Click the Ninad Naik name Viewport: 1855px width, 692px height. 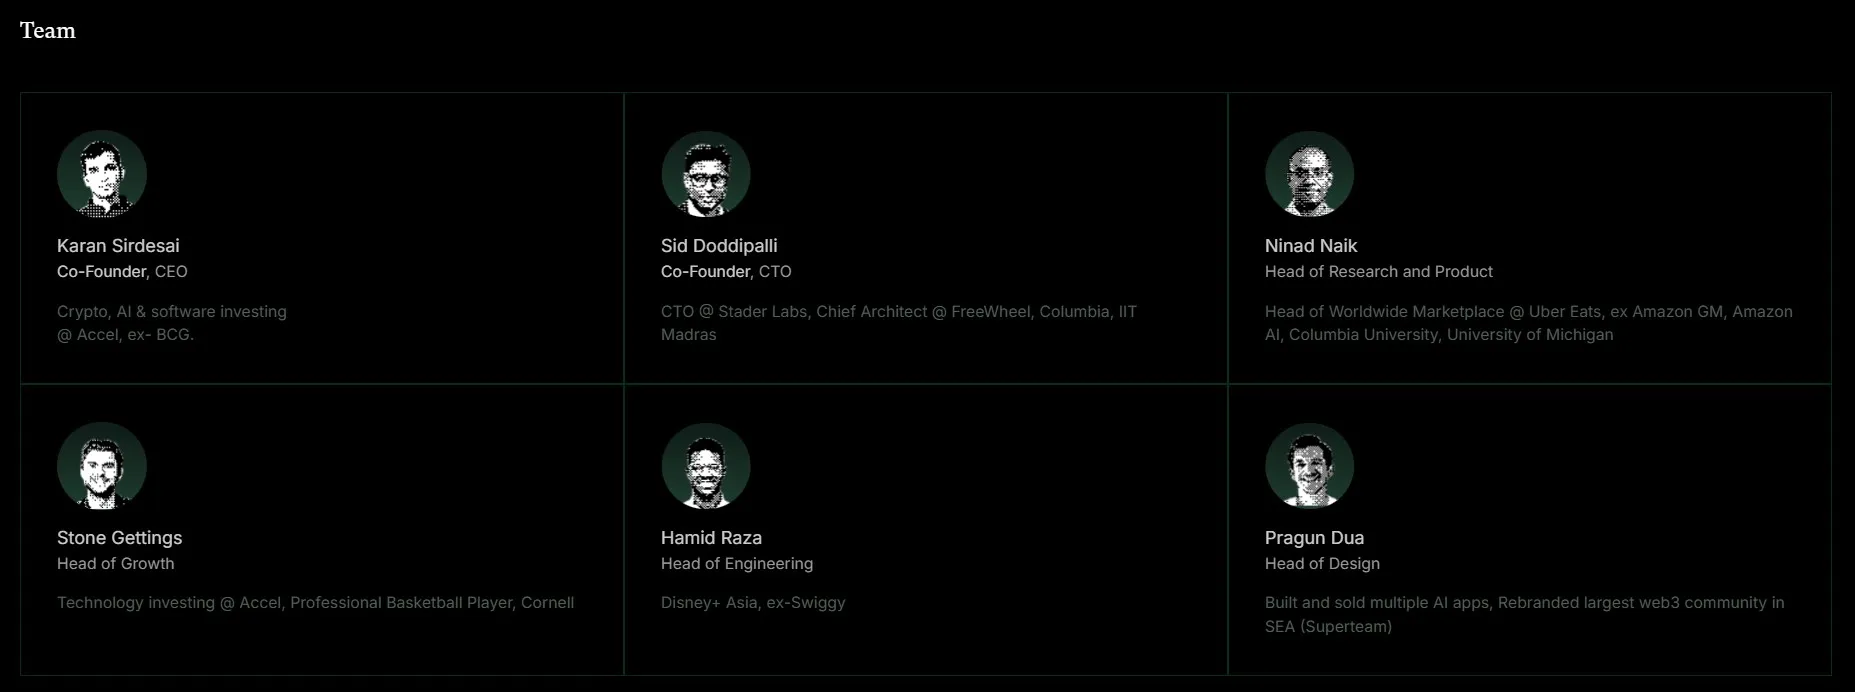(1311, 246)
